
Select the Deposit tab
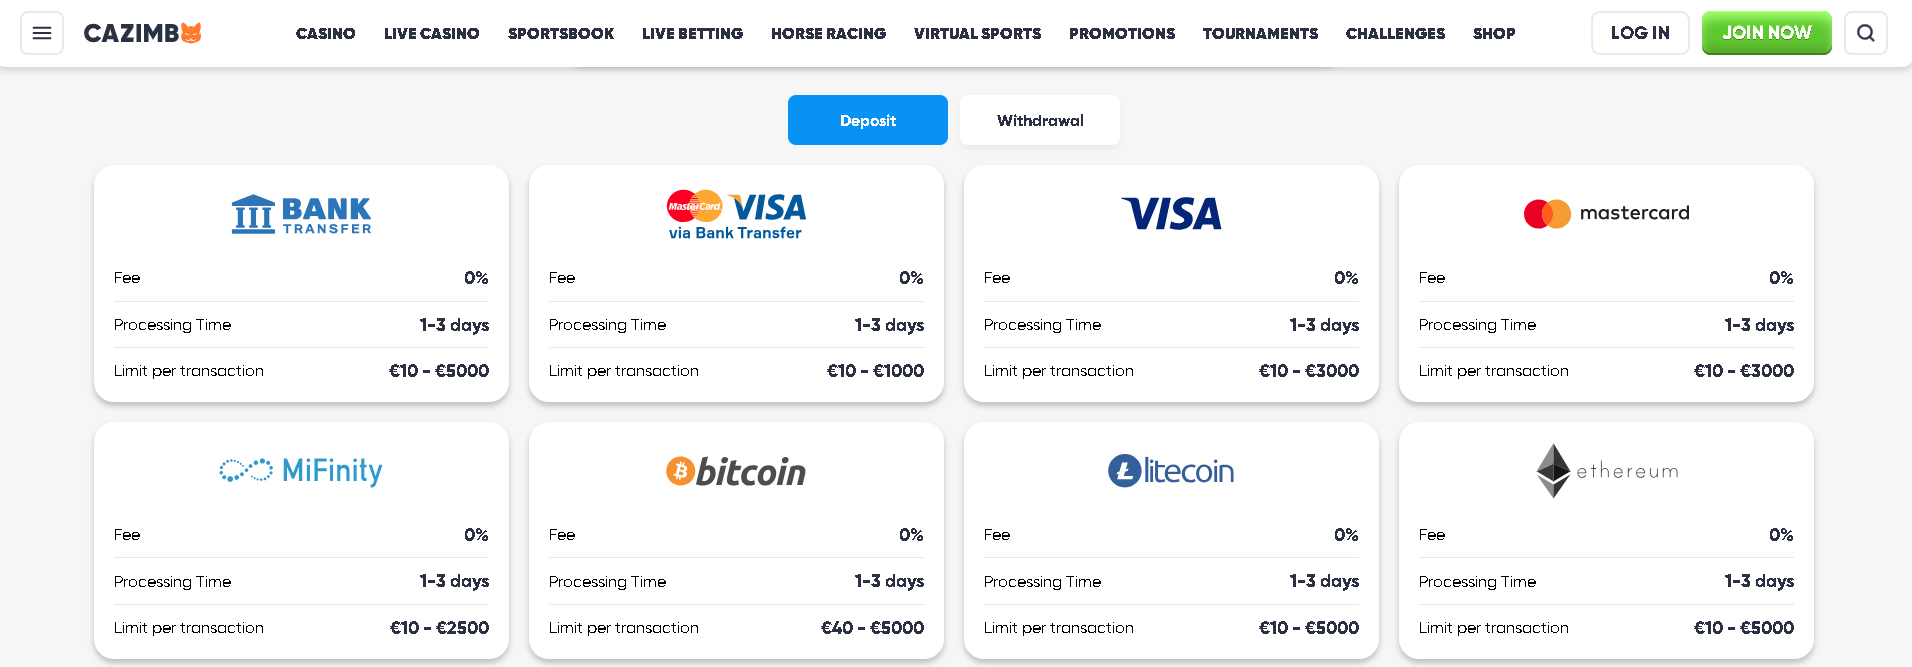click(x=867, y=120)
